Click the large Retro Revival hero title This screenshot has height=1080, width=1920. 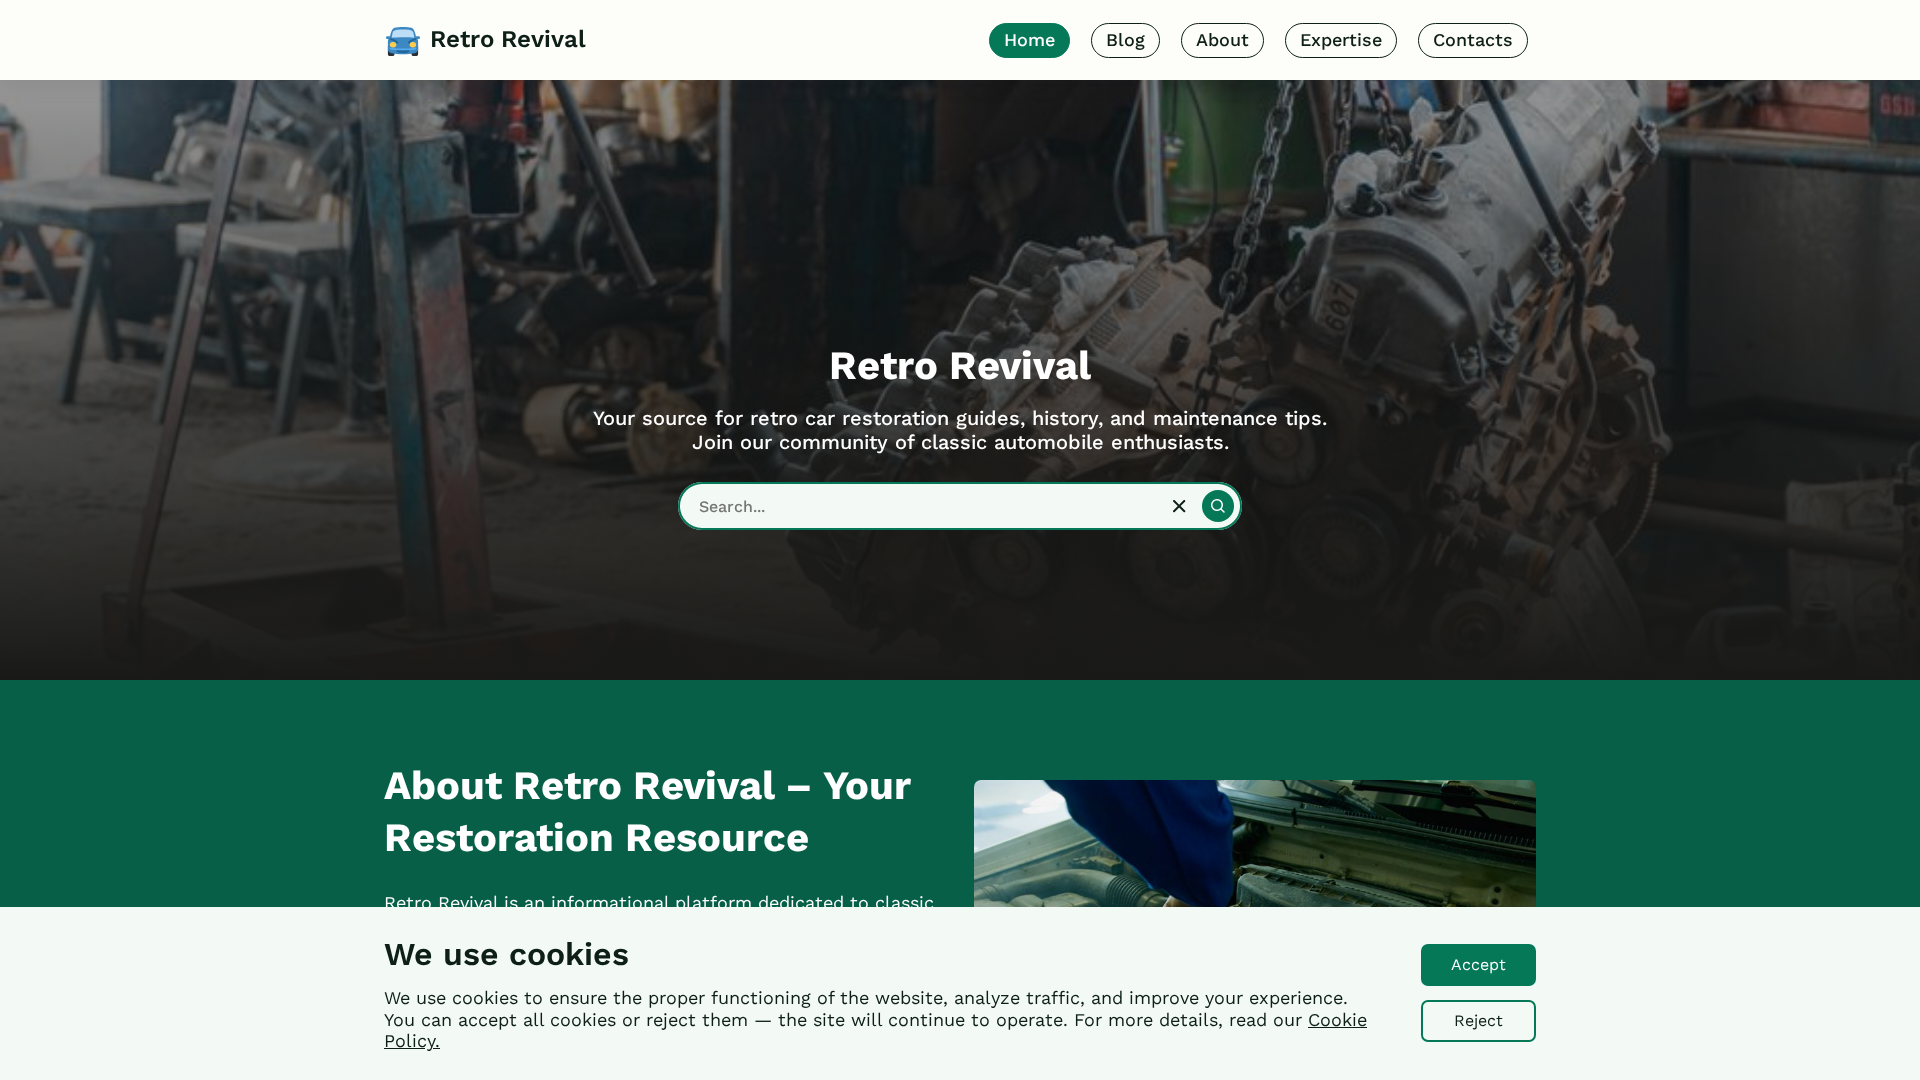tap(960, 366)
